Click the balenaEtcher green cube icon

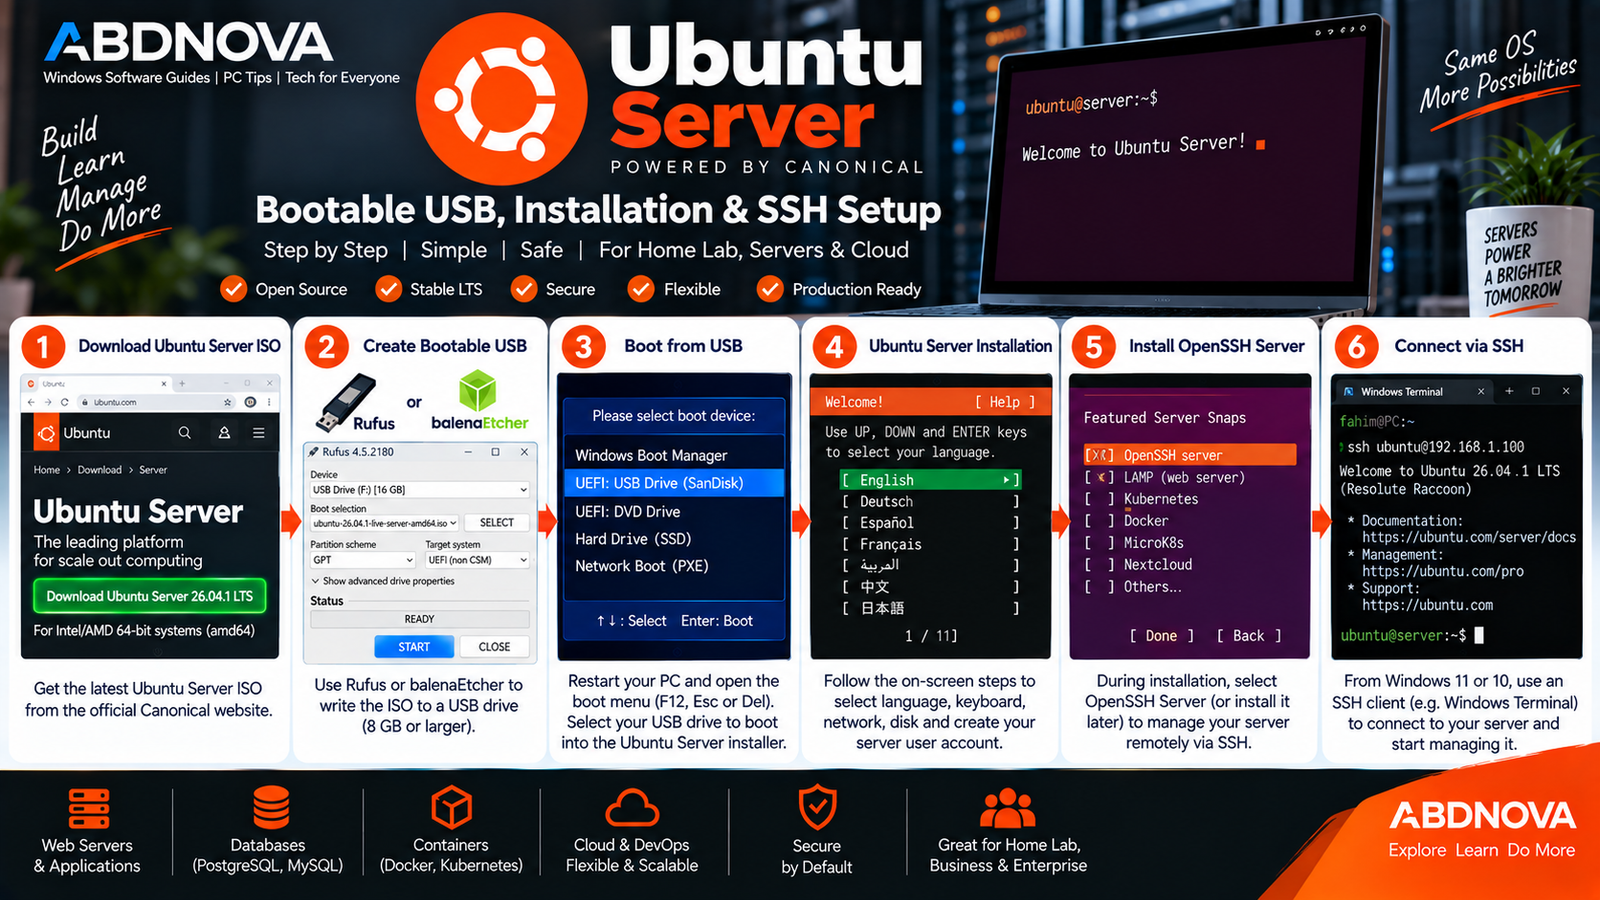tap(477, 391)
